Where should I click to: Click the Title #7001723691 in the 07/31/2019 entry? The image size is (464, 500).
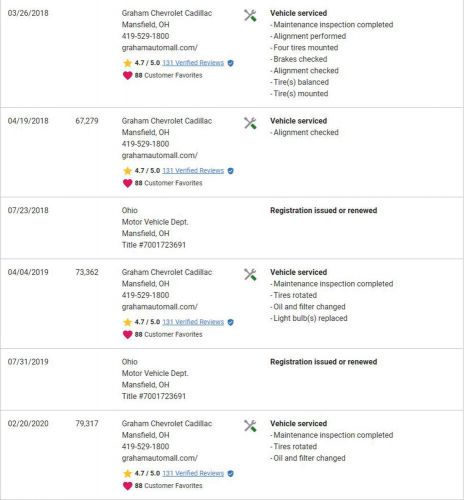tap(154, 396)
